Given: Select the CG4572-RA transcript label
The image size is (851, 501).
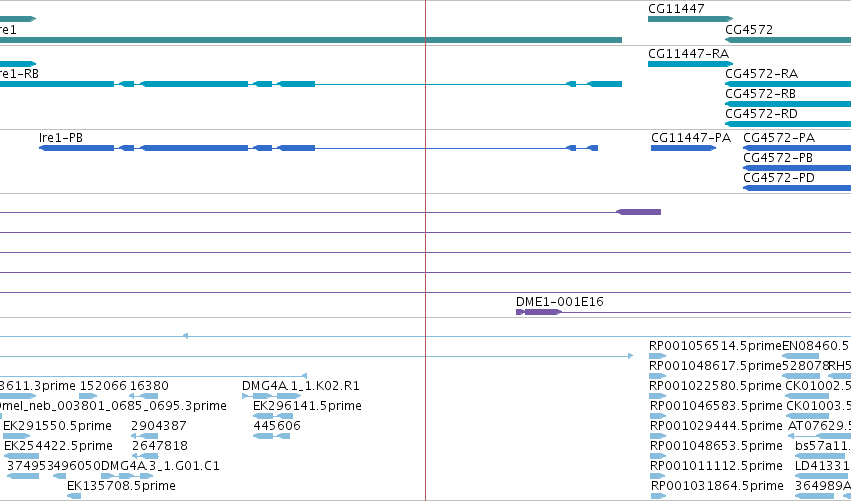Looking at the screenshot, I should [761, 73].
